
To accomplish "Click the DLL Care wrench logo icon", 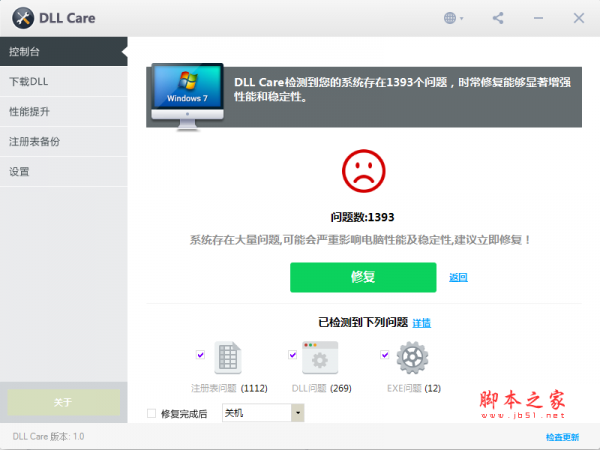I will pyautogui.click(x=23, y=18).
